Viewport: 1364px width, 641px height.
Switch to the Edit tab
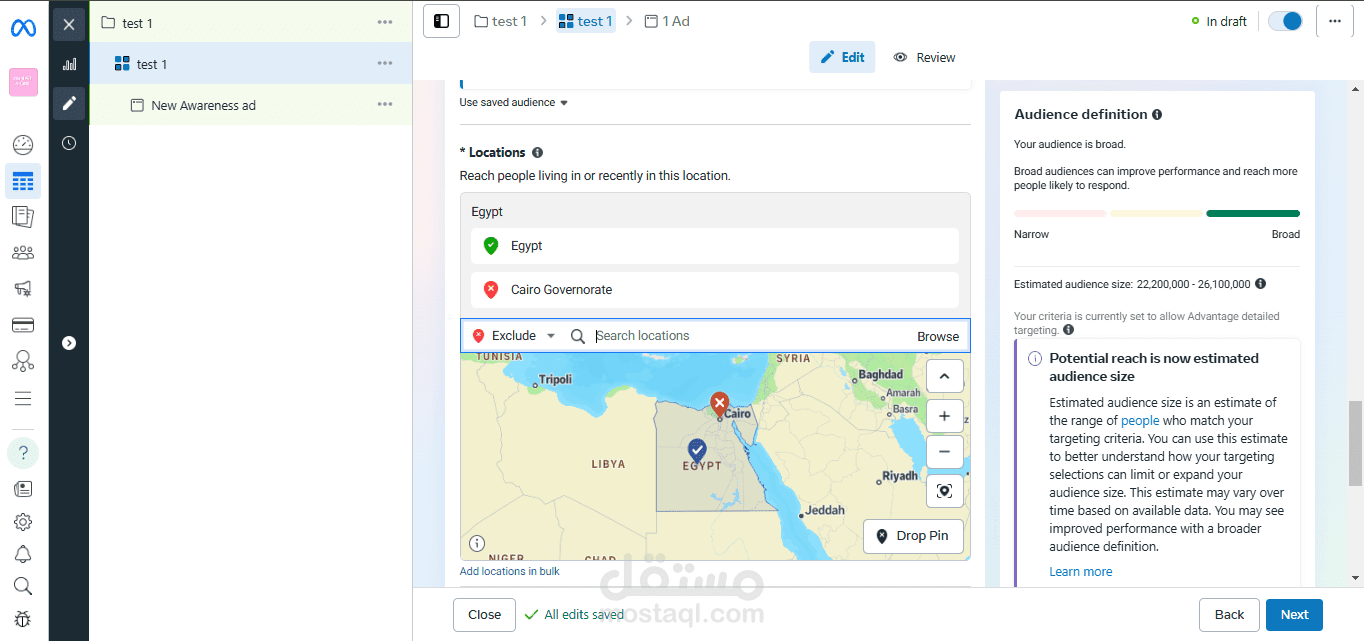coord(842,57)
